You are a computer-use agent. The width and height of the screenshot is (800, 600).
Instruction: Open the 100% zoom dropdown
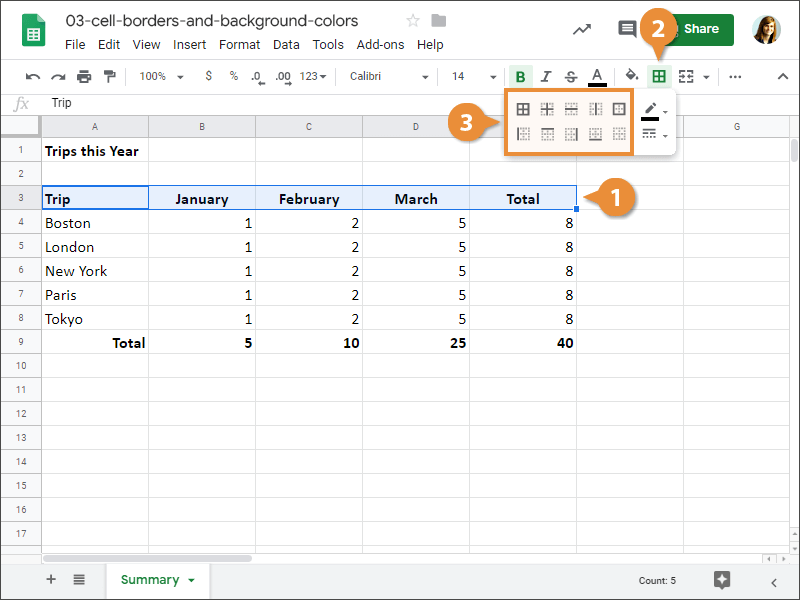pyautogui.click(x=161, y=77)
